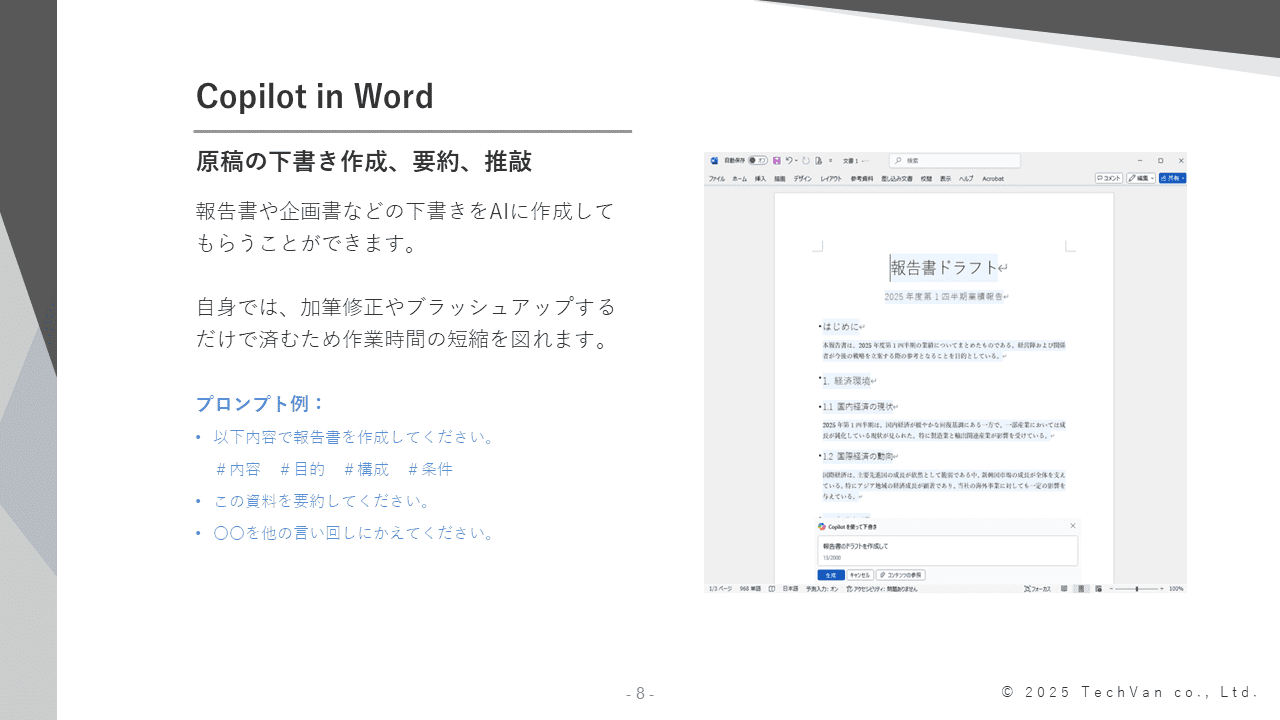Select the Web Layout view icon
Screen dimensions: 1280x720
(x=1098, y=589)
